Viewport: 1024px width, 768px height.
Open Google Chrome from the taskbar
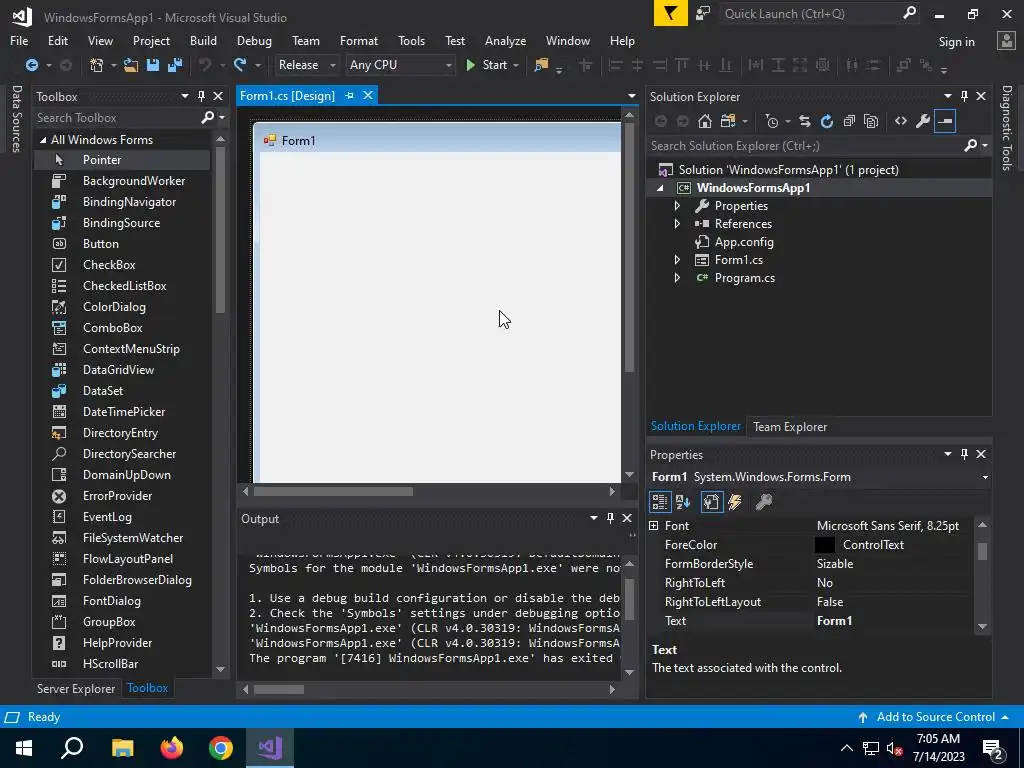coord(221,748)
